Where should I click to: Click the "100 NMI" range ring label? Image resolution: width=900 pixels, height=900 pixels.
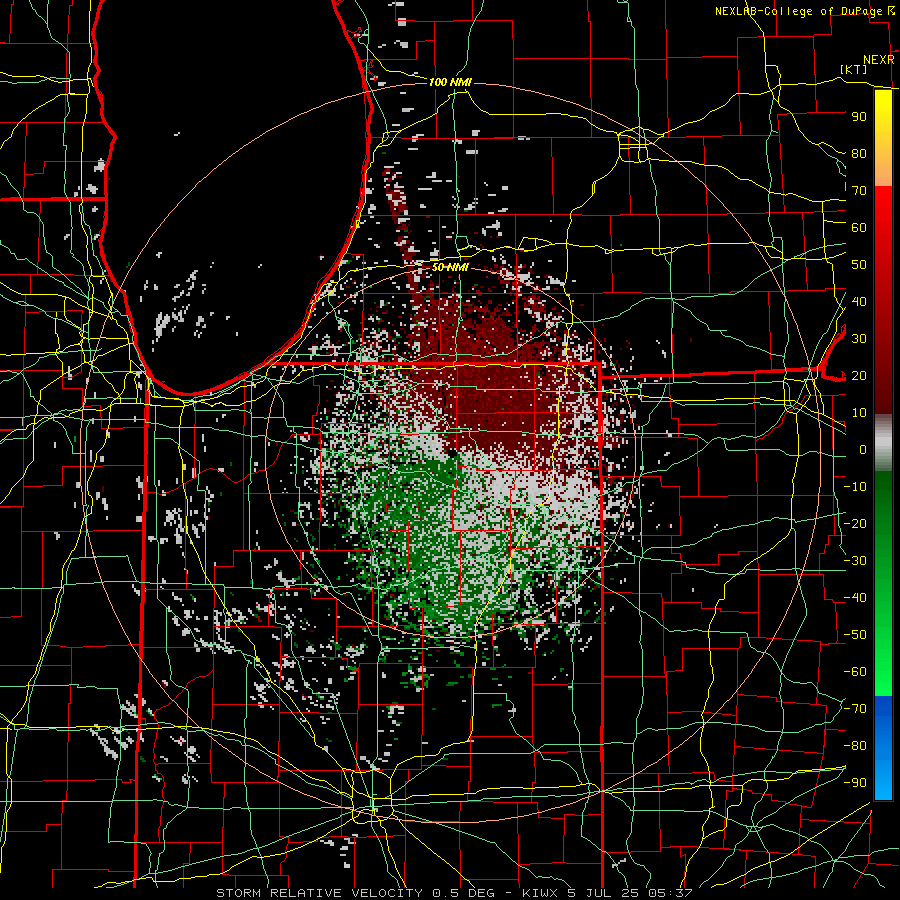(450, 82)
